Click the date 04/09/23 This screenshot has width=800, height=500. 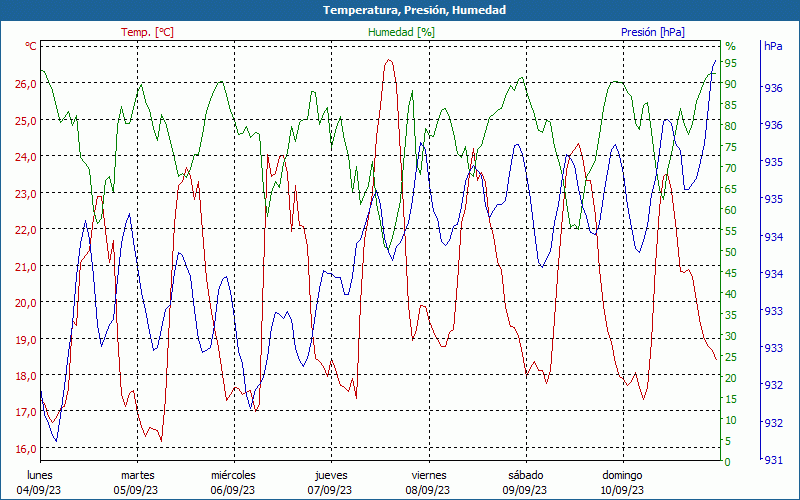(x=39, y=490)
